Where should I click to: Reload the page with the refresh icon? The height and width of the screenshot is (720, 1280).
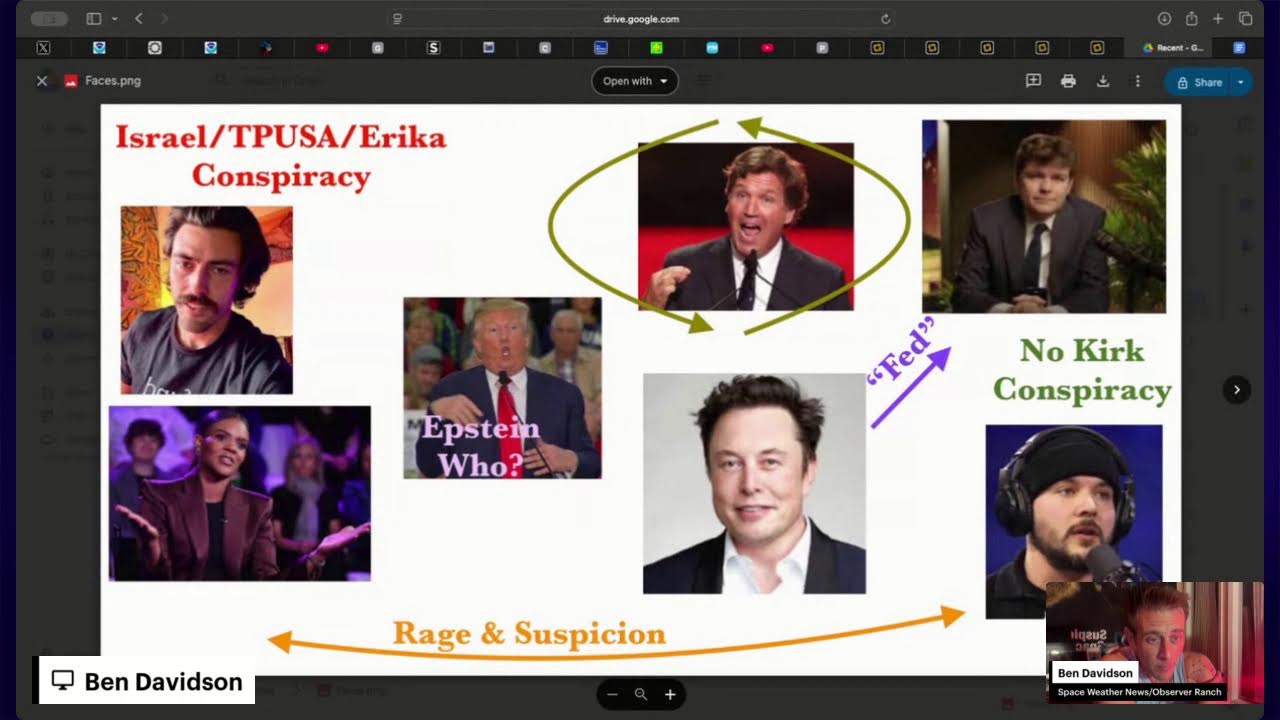click(x=885, y=19)
